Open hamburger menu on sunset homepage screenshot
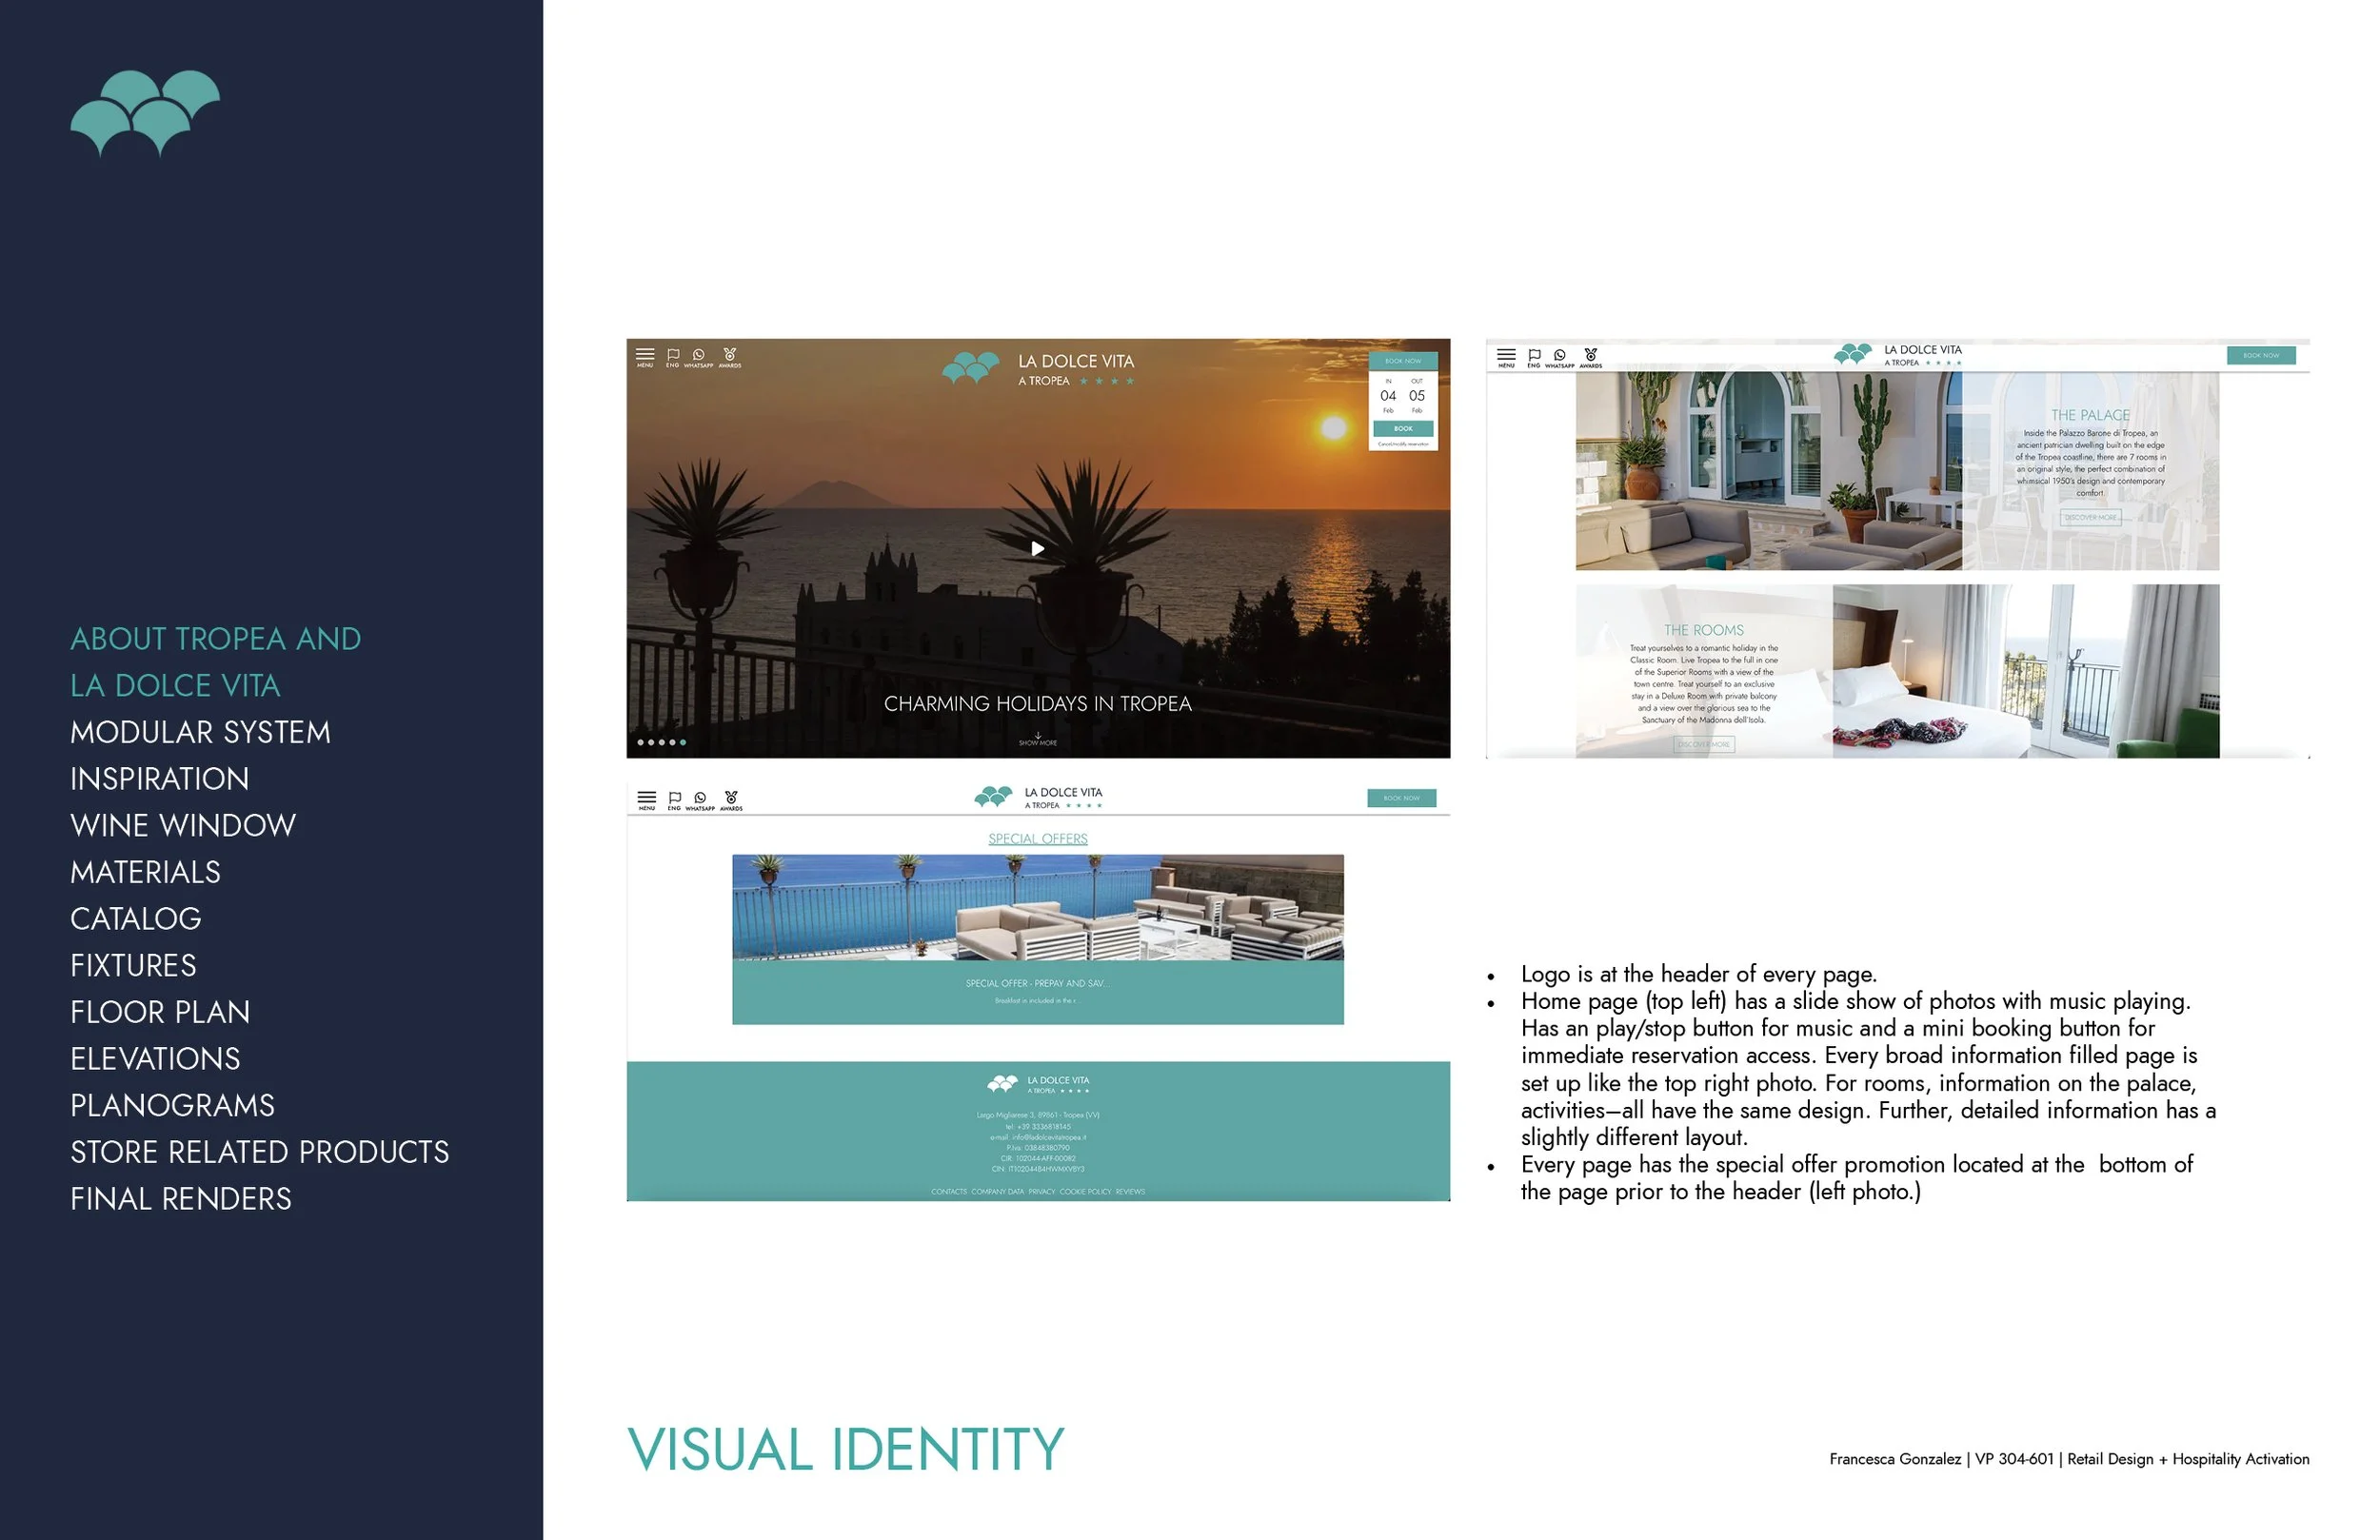 tap(645, 356)
